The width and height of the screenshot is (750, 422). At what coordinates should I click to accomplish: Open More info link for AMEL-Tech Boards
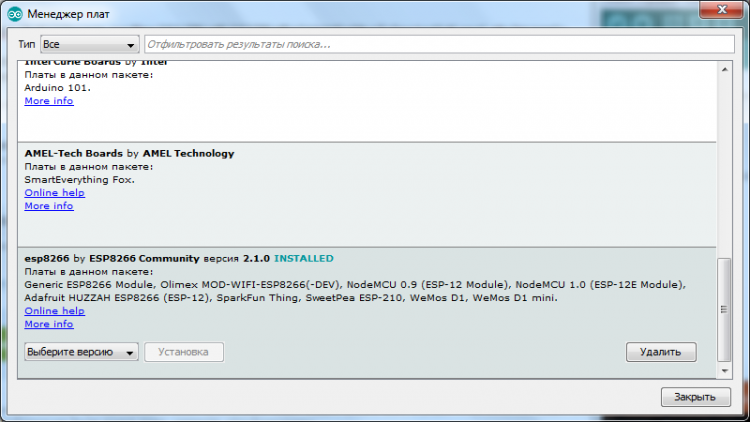coord(49,206)
